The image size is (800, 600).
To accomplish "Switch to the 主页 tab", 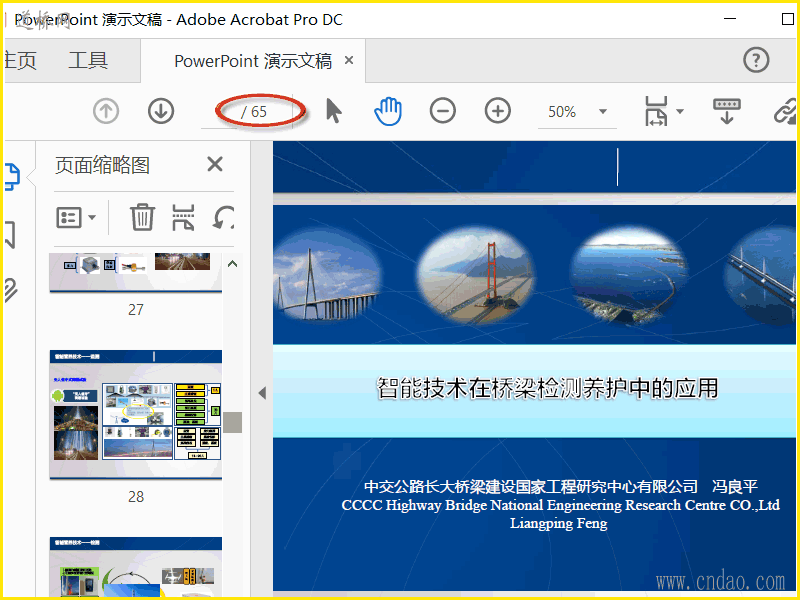I will coord(20,60).
